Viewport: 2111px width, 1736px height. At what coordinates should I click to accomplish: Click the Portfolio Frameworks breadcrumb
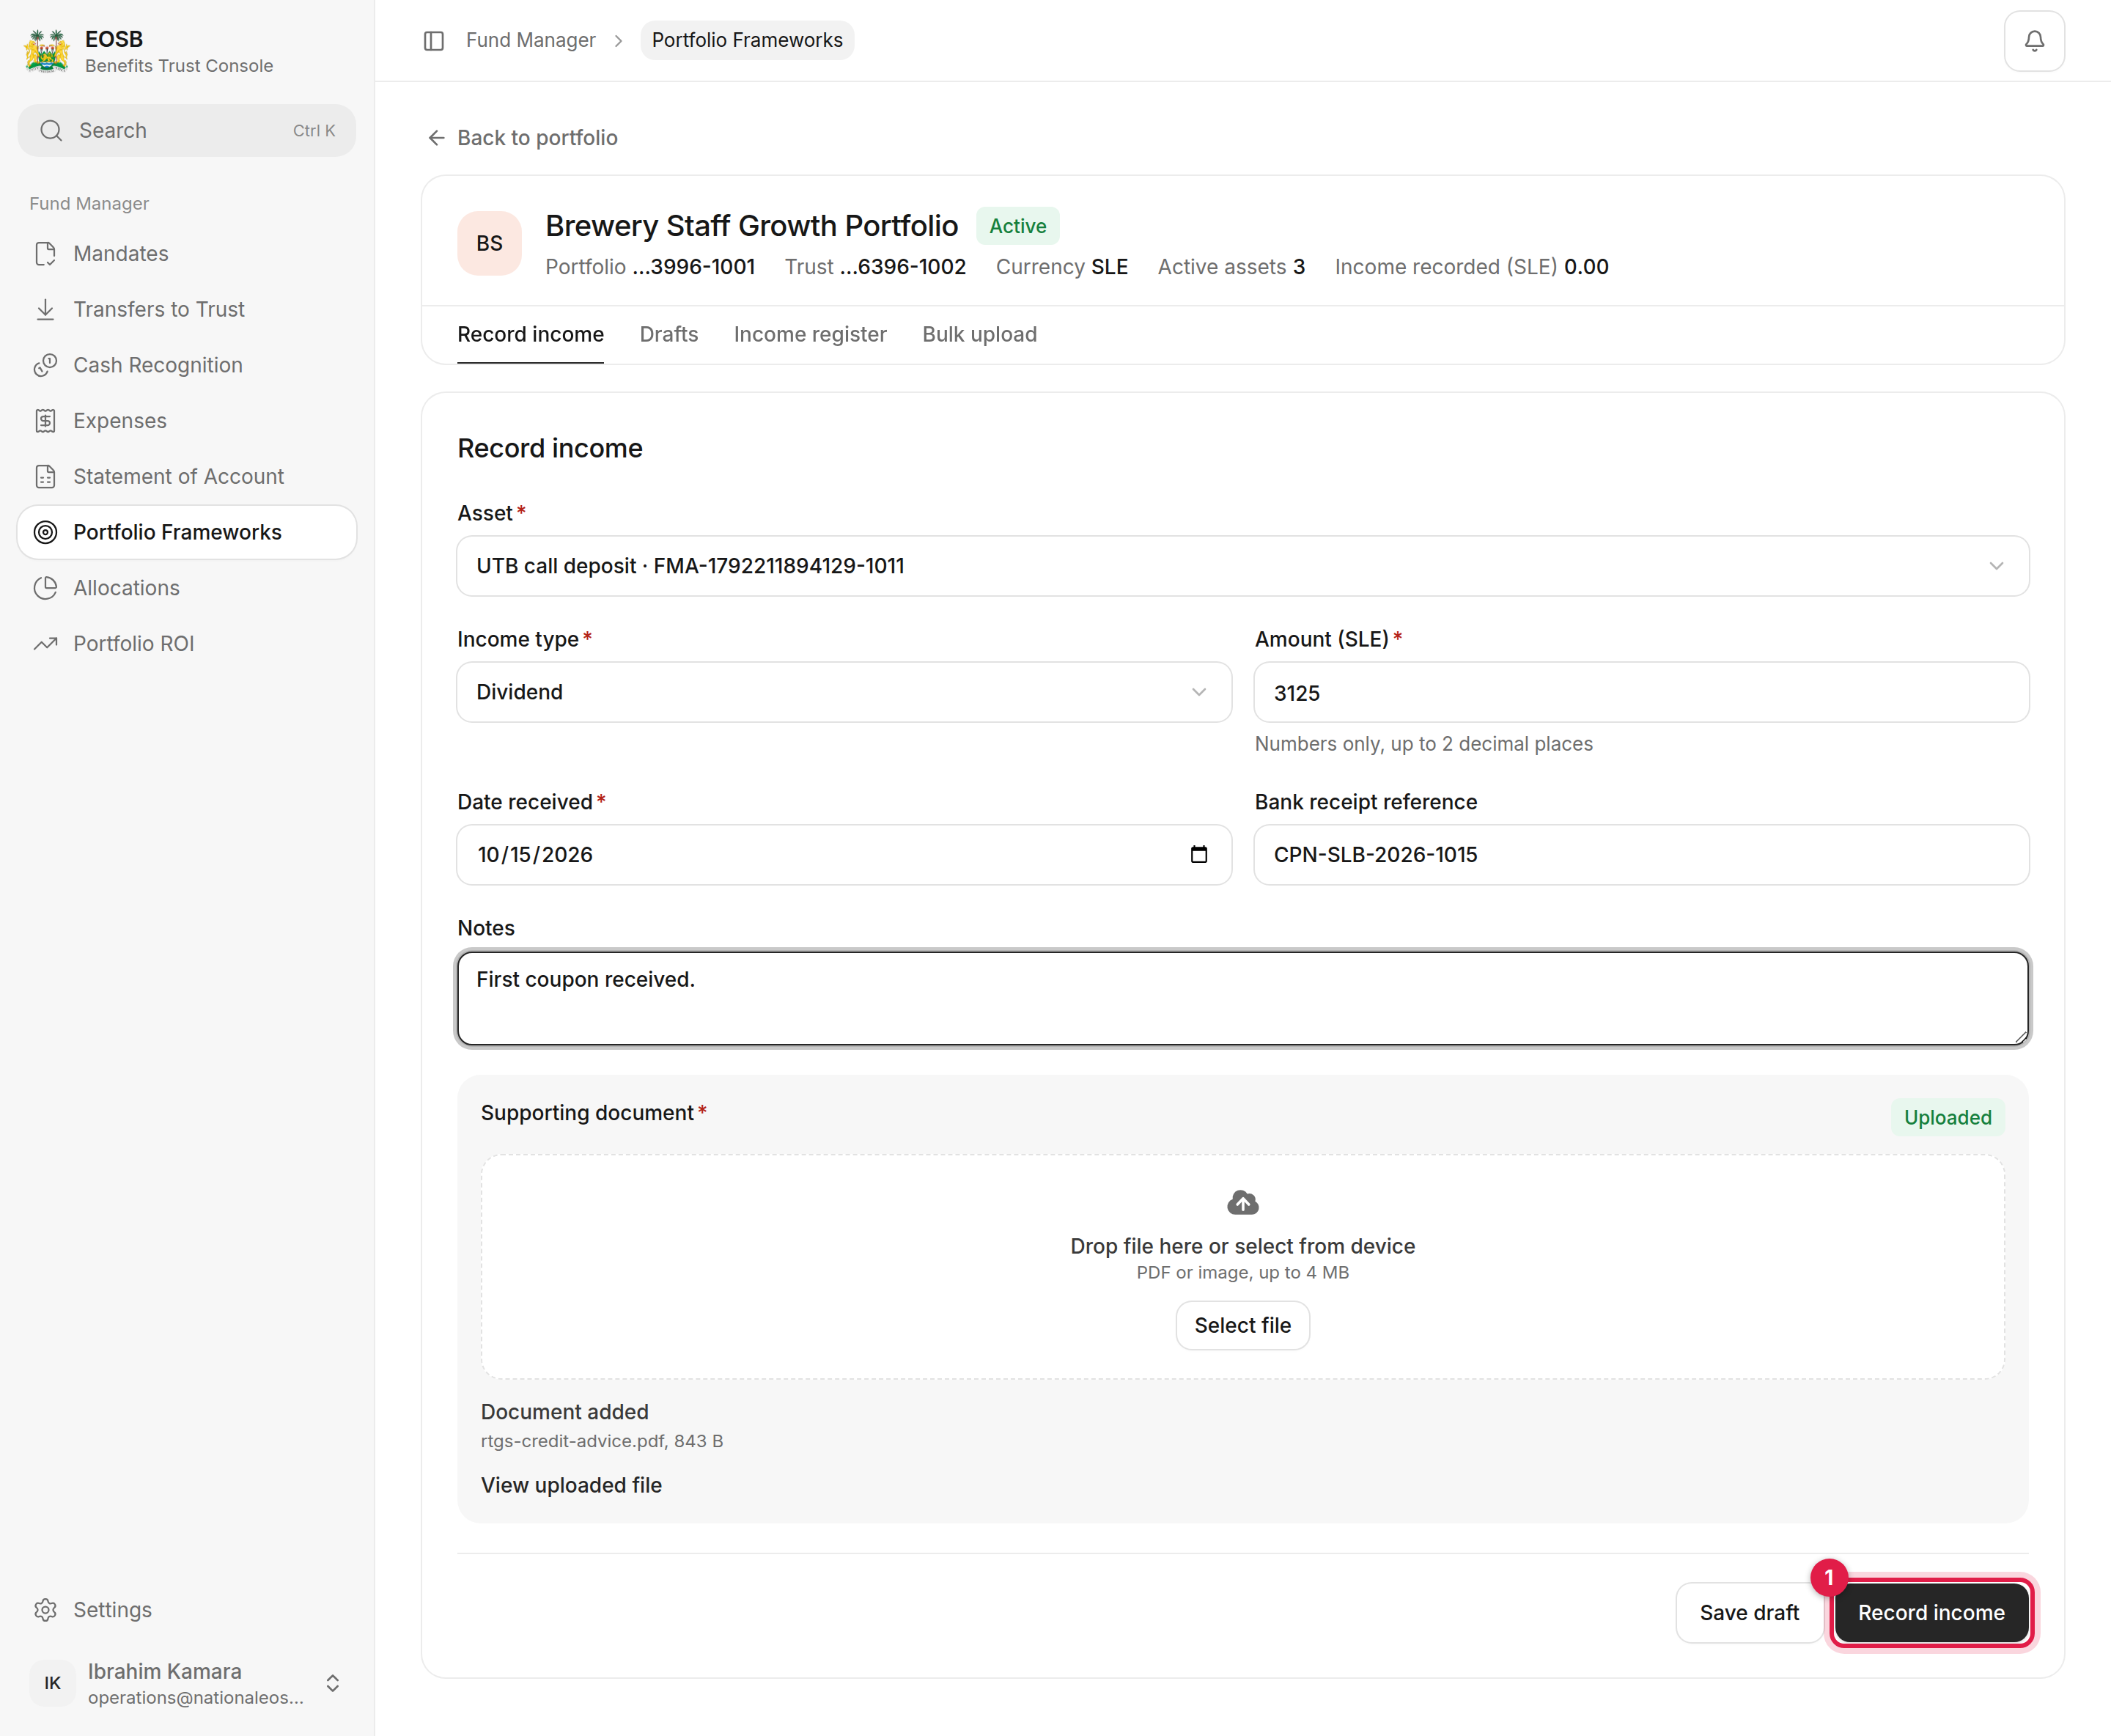coord(747,41)
